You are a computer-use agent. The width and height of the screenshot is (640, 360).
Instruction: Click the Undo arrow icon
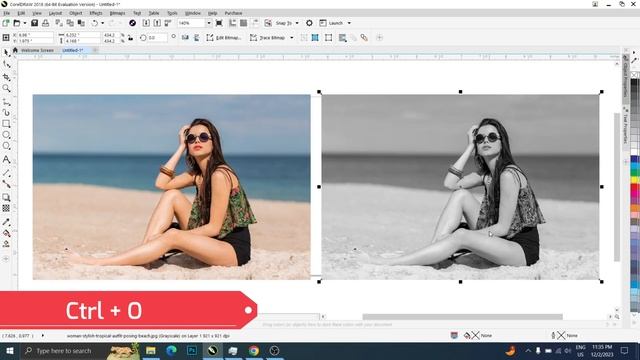coord(95,23)
